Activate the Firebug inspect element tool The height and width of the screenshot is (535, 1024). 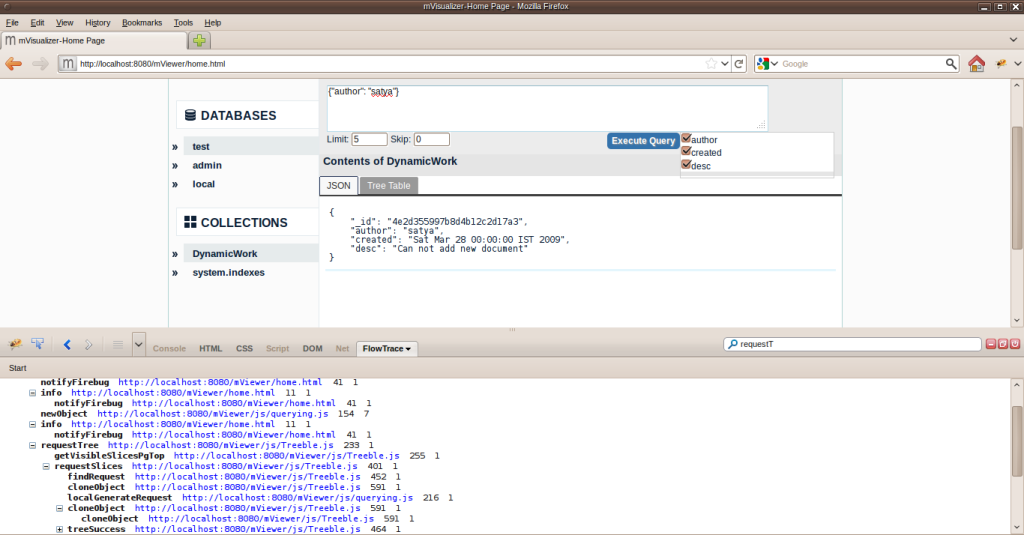[38, 344]
